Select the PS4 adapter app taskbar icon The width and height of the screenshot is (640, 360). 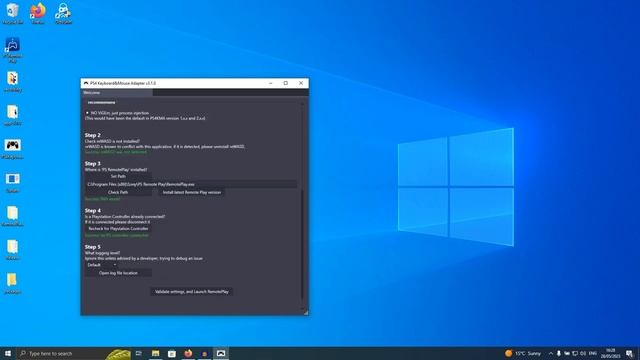coord(221,353)
